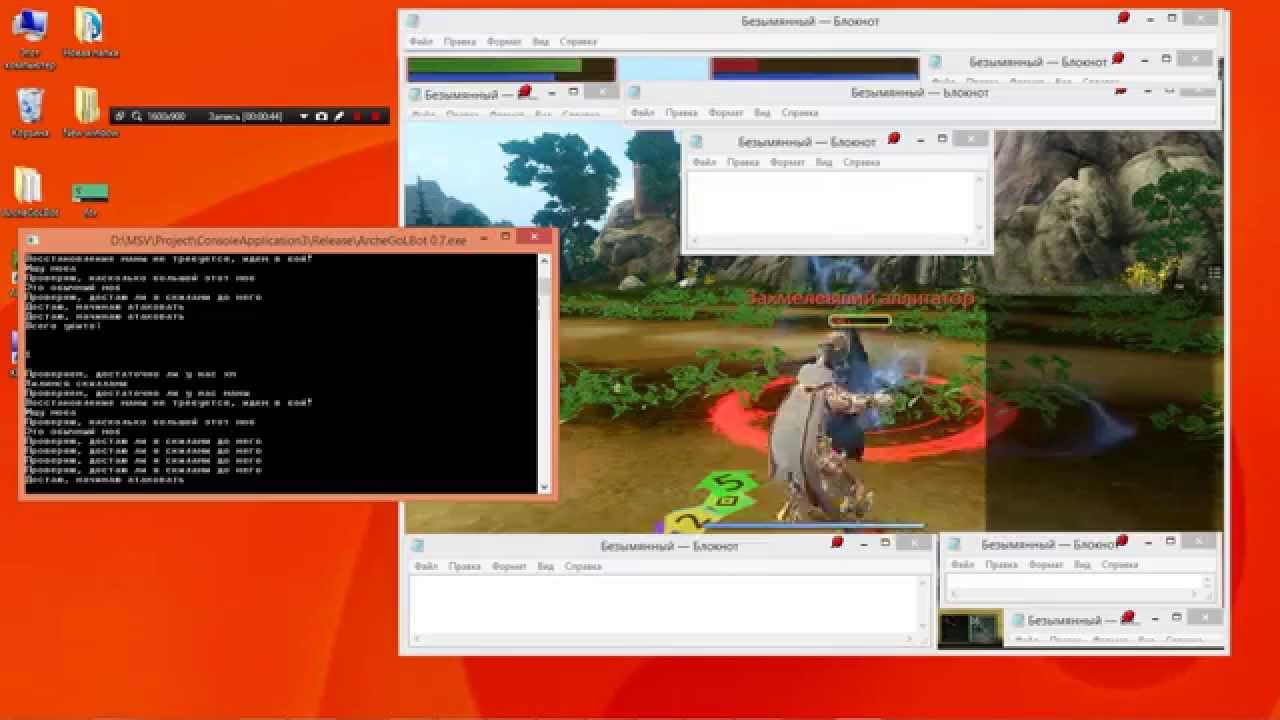1280x720 pixels.
Task: Click the dark game thumbnail near bottom-right
Action: point(970,629)
